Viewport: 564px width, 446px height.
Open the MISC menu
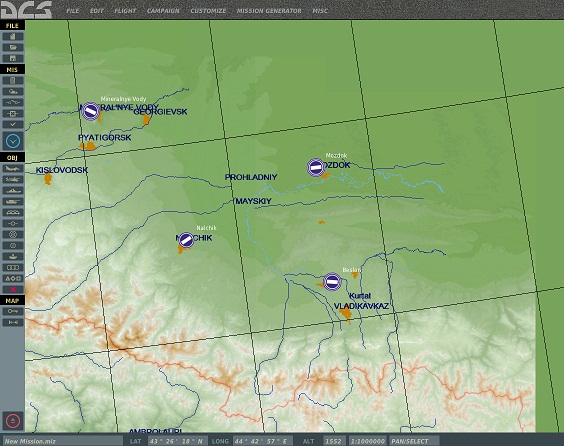(x=320, y=11)
